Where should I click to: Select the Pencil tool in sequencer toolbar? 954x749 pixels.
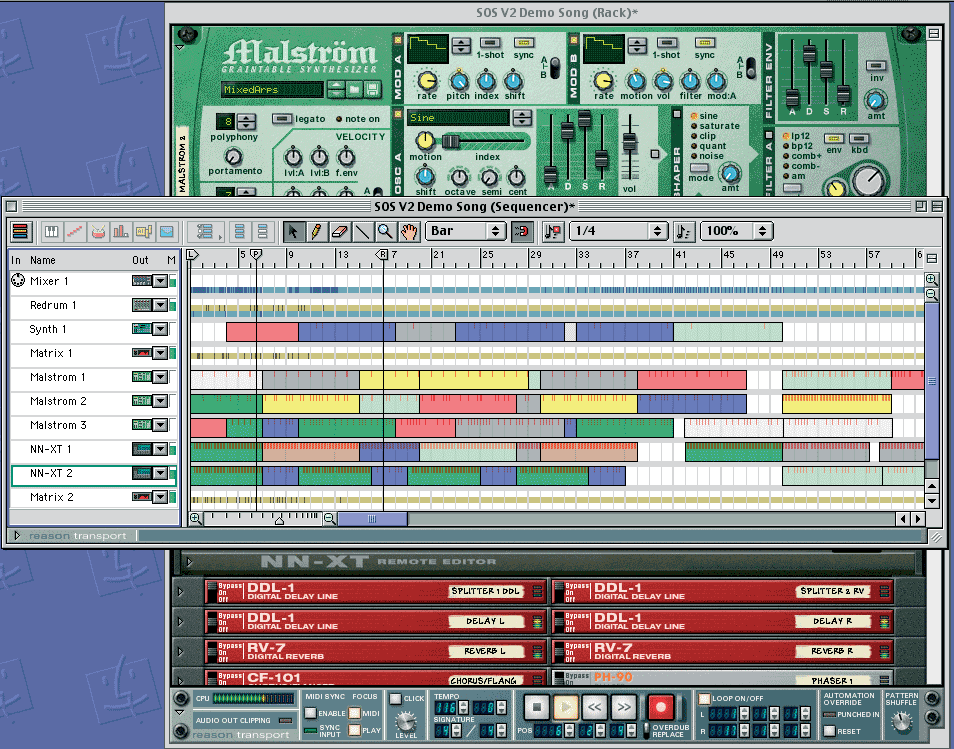(317, 231)
